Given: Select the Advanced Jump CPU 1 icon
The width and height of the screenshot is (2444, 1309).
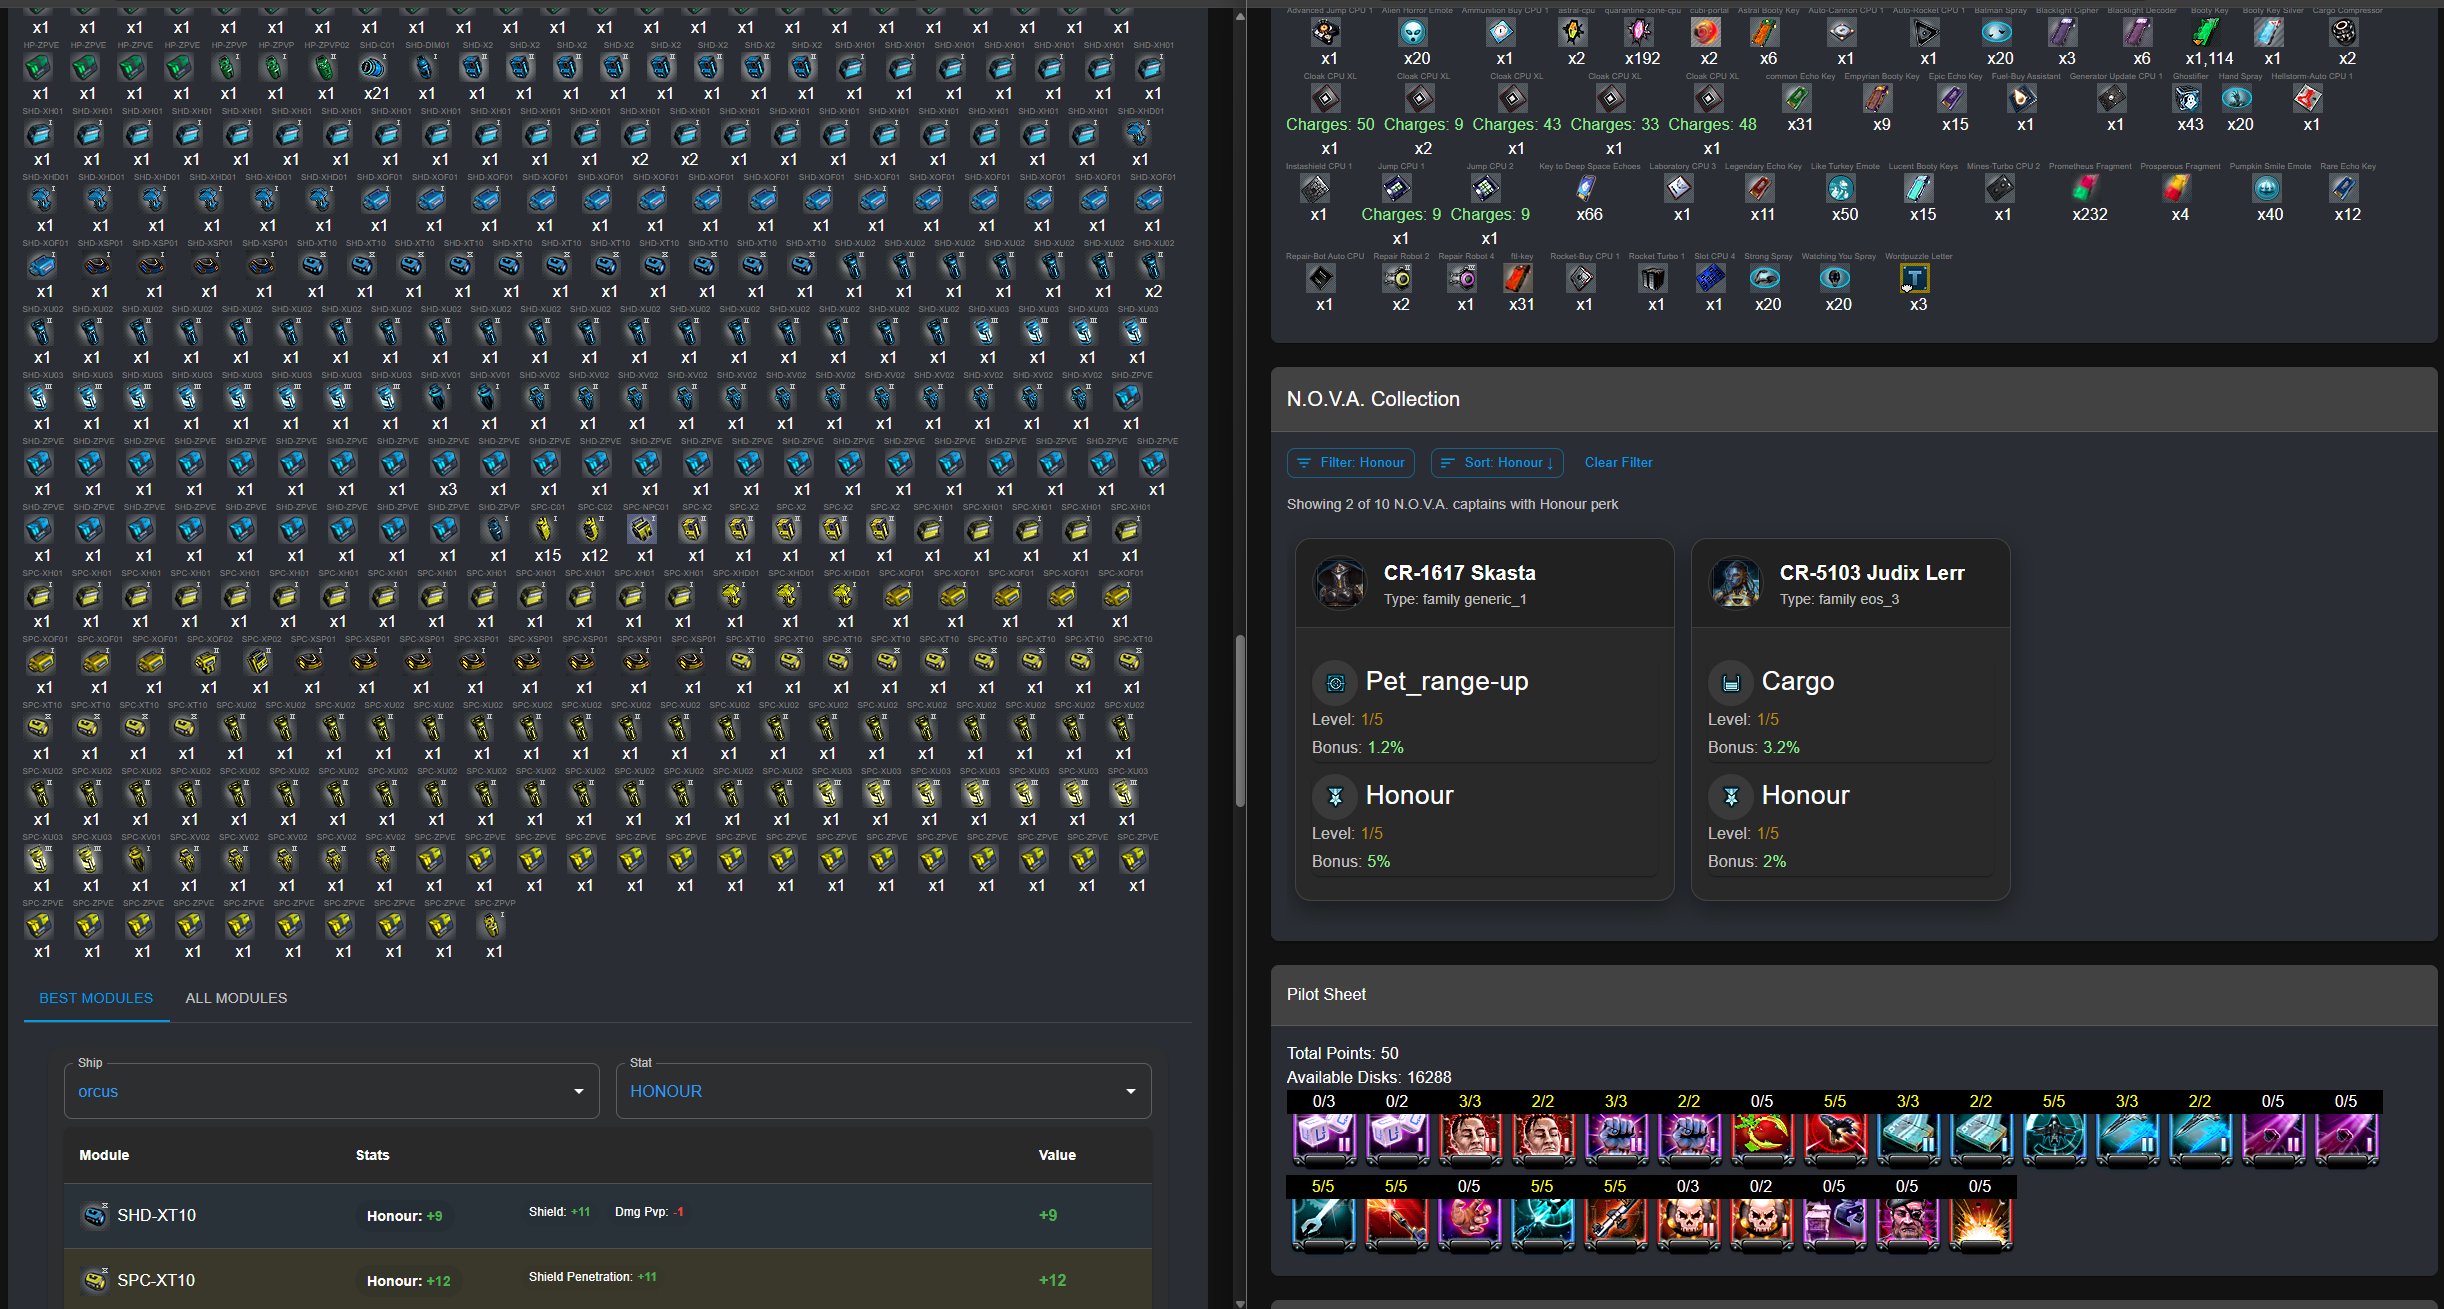Looking at the screenshot, I should [1327, 32].
